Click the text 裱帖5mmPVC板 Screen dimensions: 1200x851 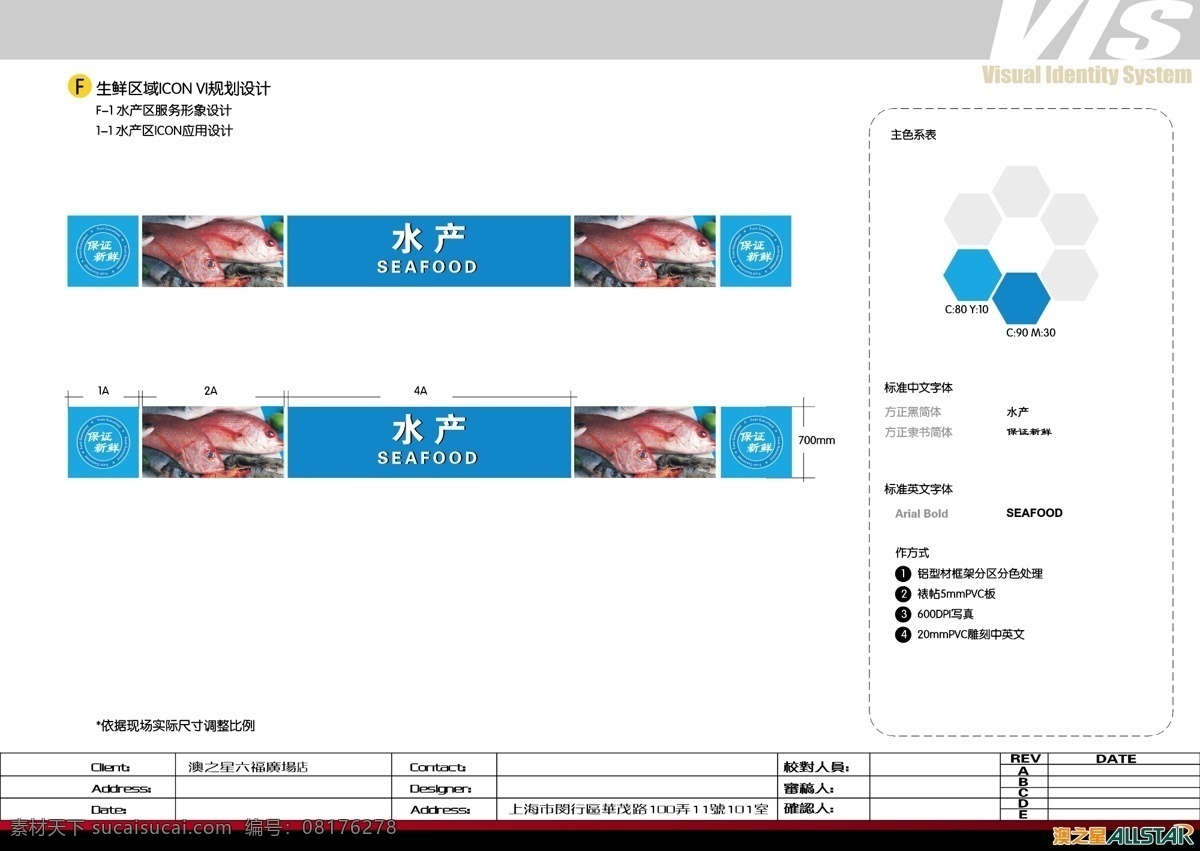point(956,594)
